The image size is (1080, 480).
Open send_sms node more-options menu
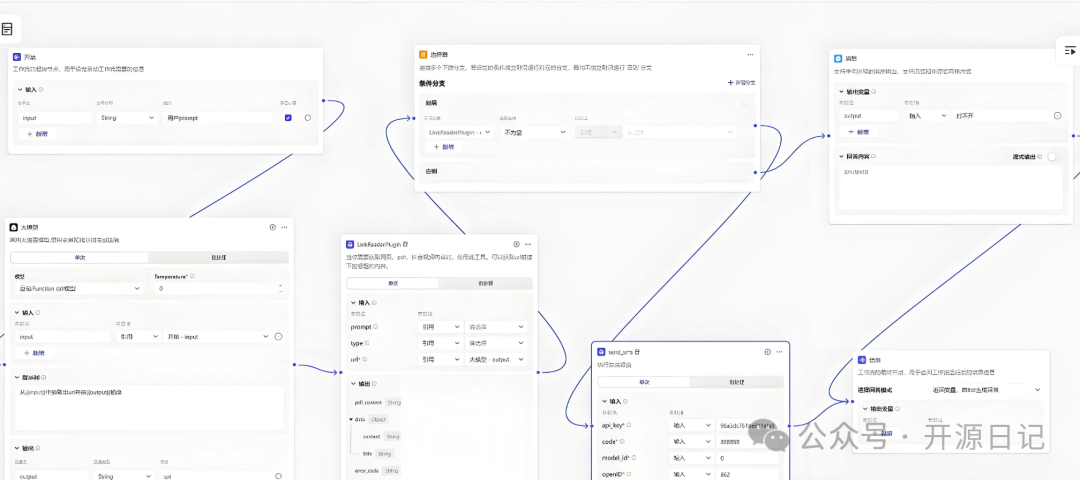point(780,351)
